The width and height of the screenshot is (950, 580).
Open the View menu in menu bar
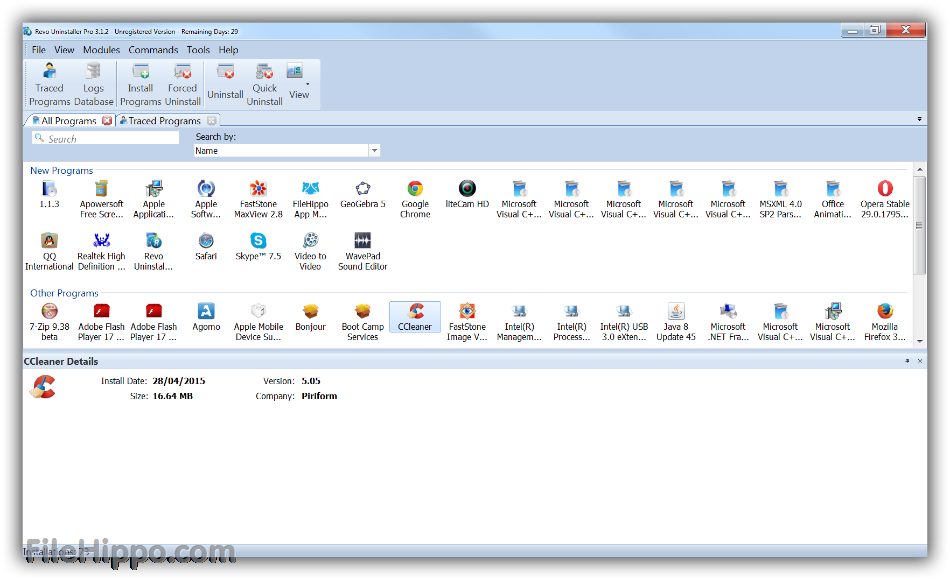[x=64, y=50]
